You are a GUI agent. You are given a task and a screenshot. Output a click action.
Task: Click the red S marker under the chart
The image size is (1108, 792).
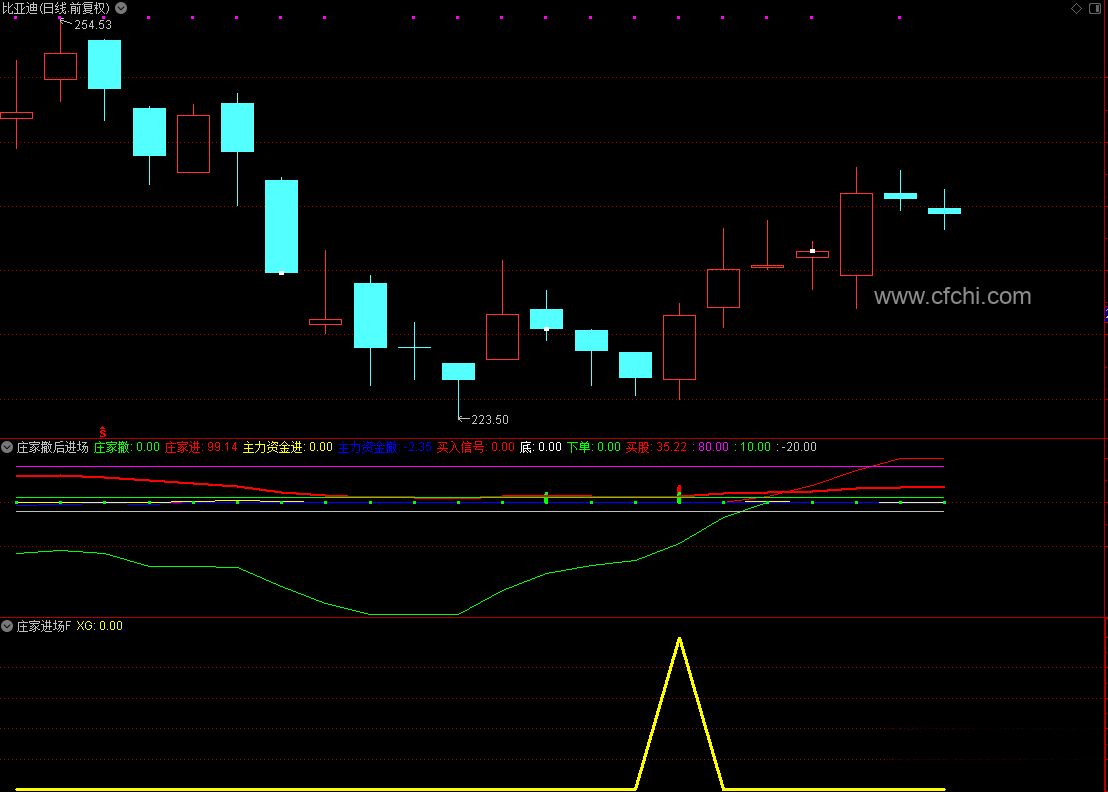click(x=102, y=431)
